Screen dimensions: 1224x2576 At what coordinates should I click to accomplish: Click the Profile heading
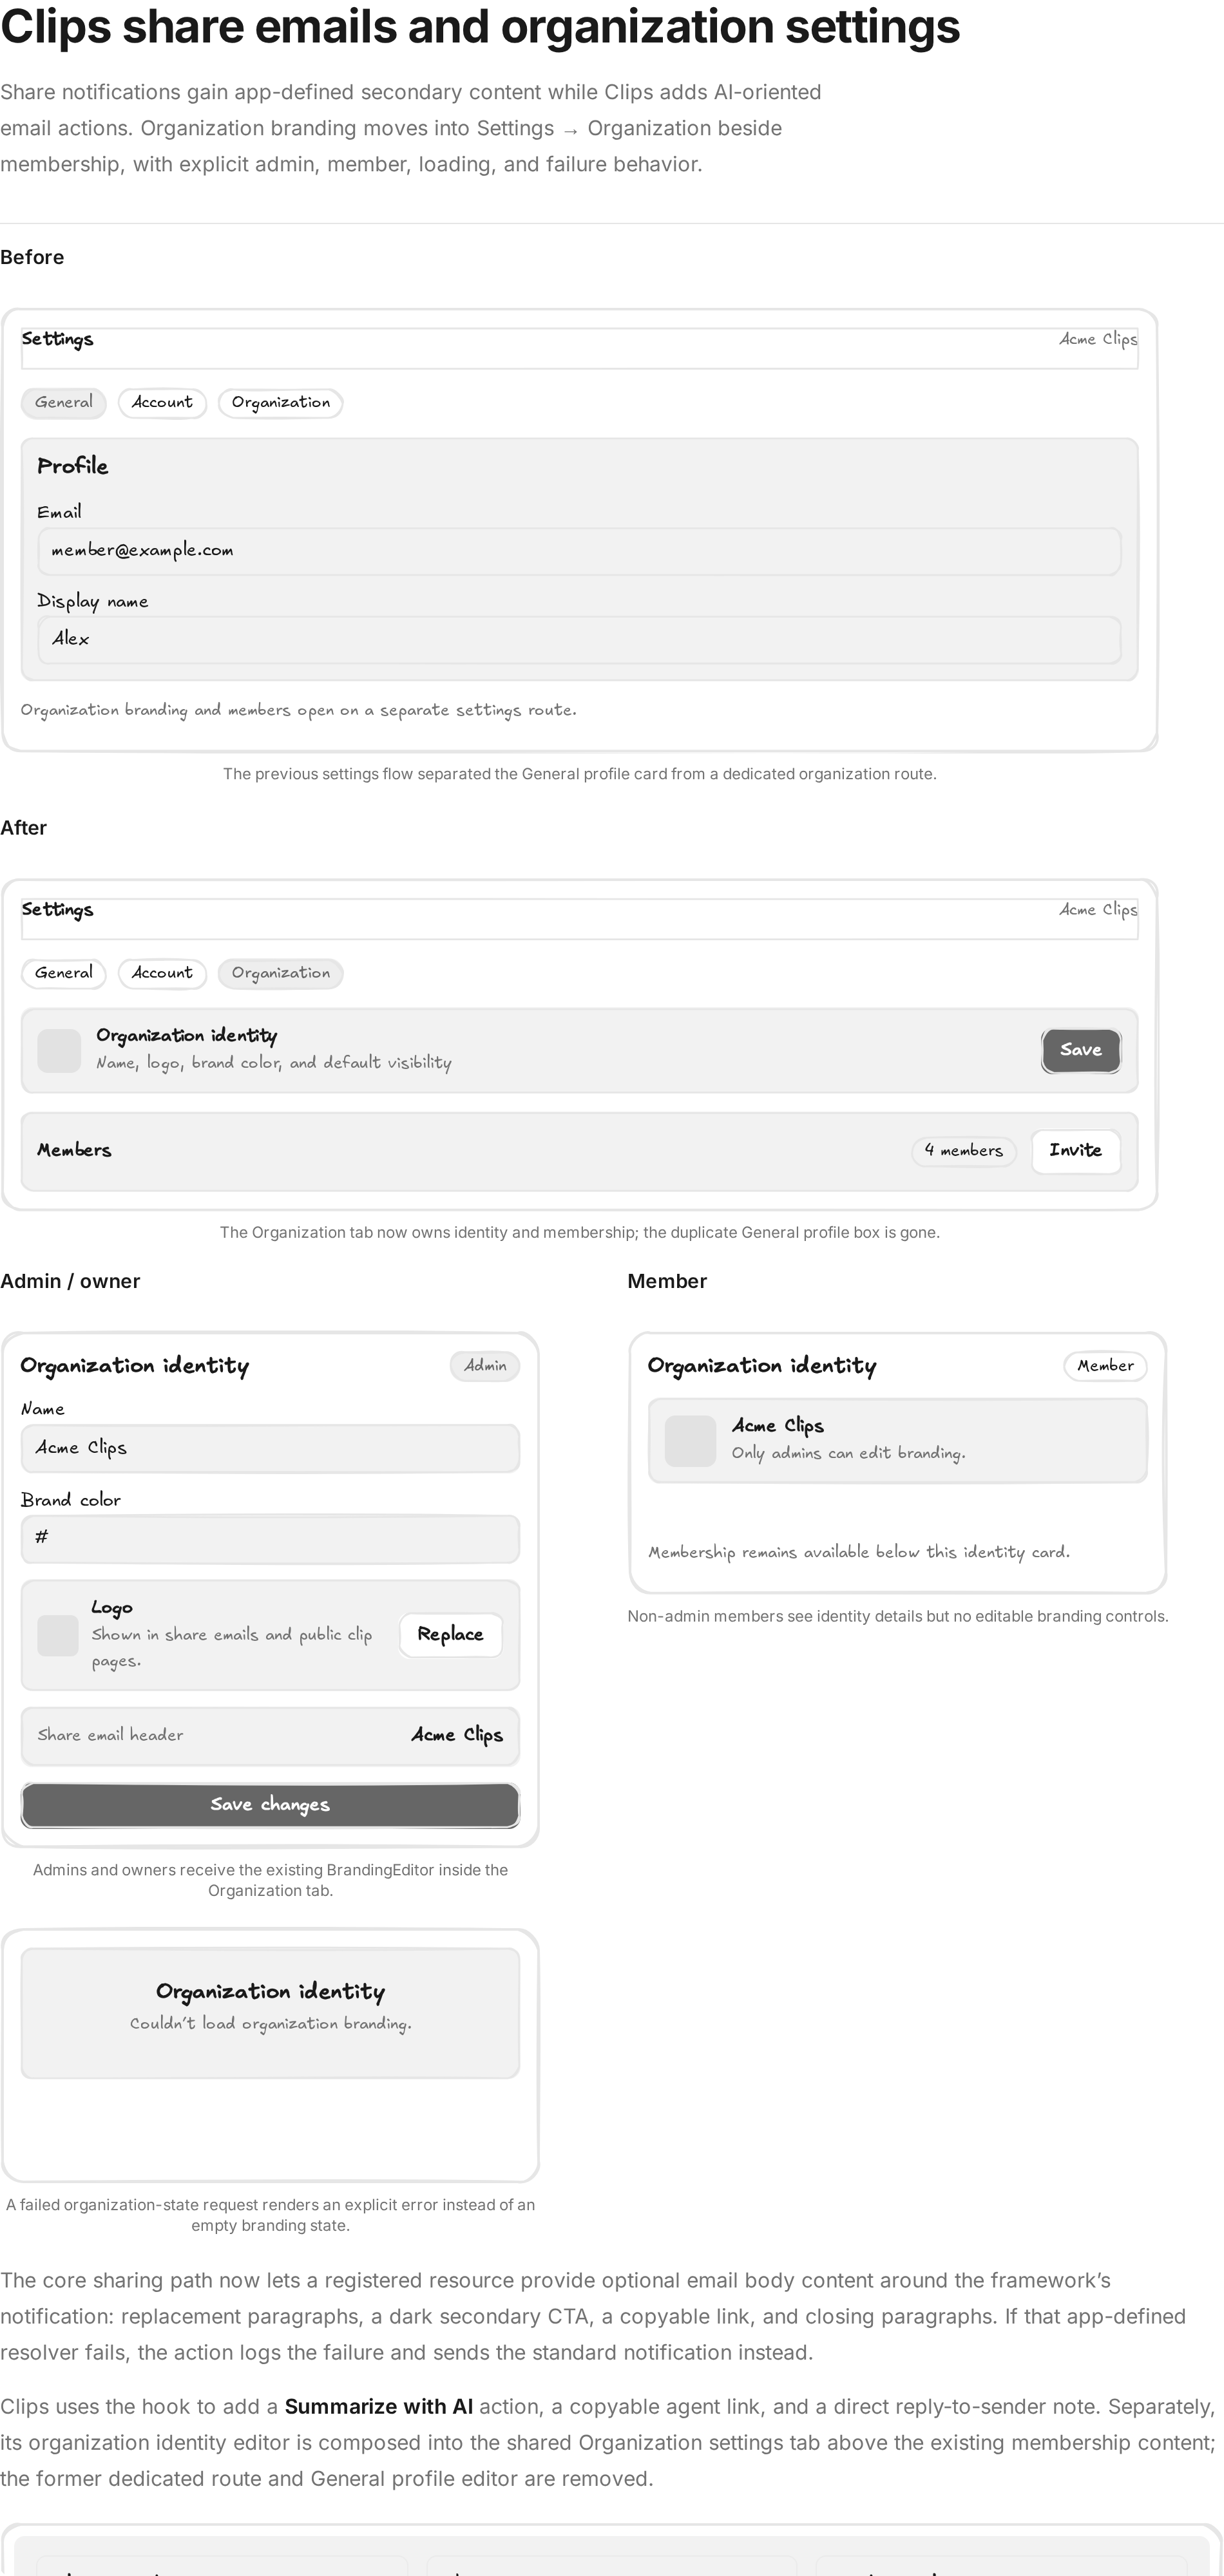pos(72,466)
